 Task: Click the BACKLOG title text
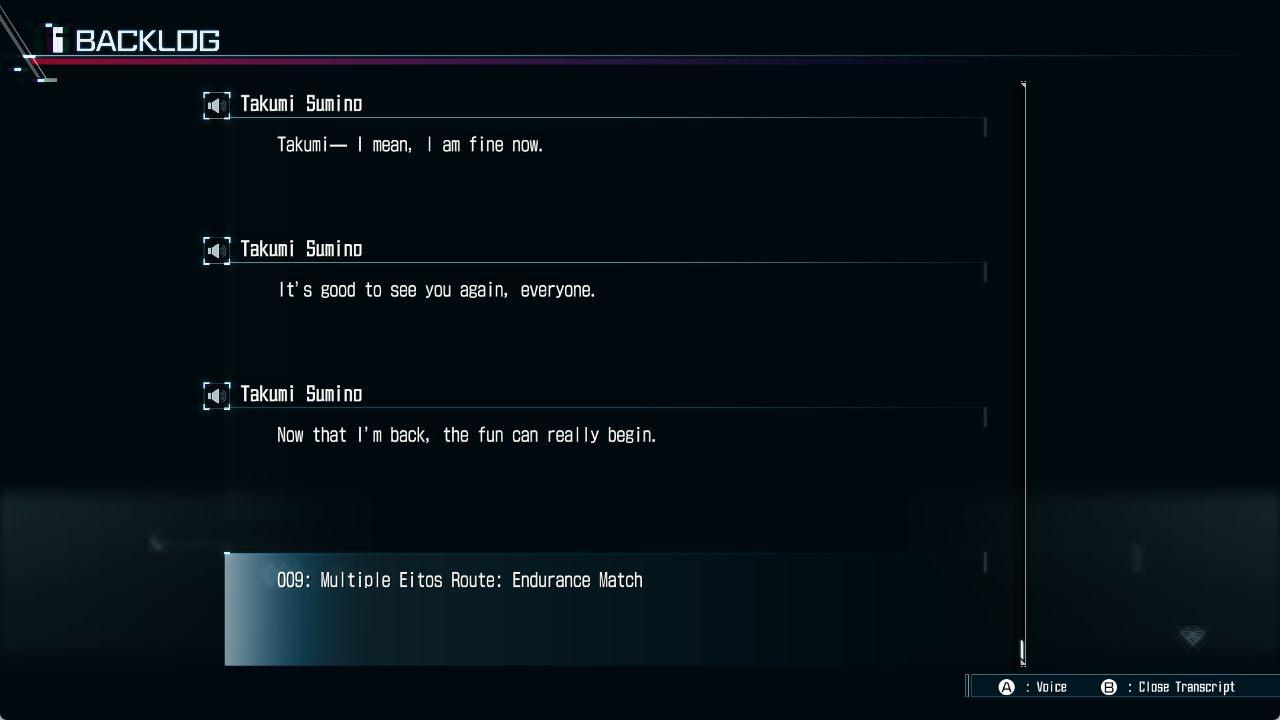coord(148,41)
